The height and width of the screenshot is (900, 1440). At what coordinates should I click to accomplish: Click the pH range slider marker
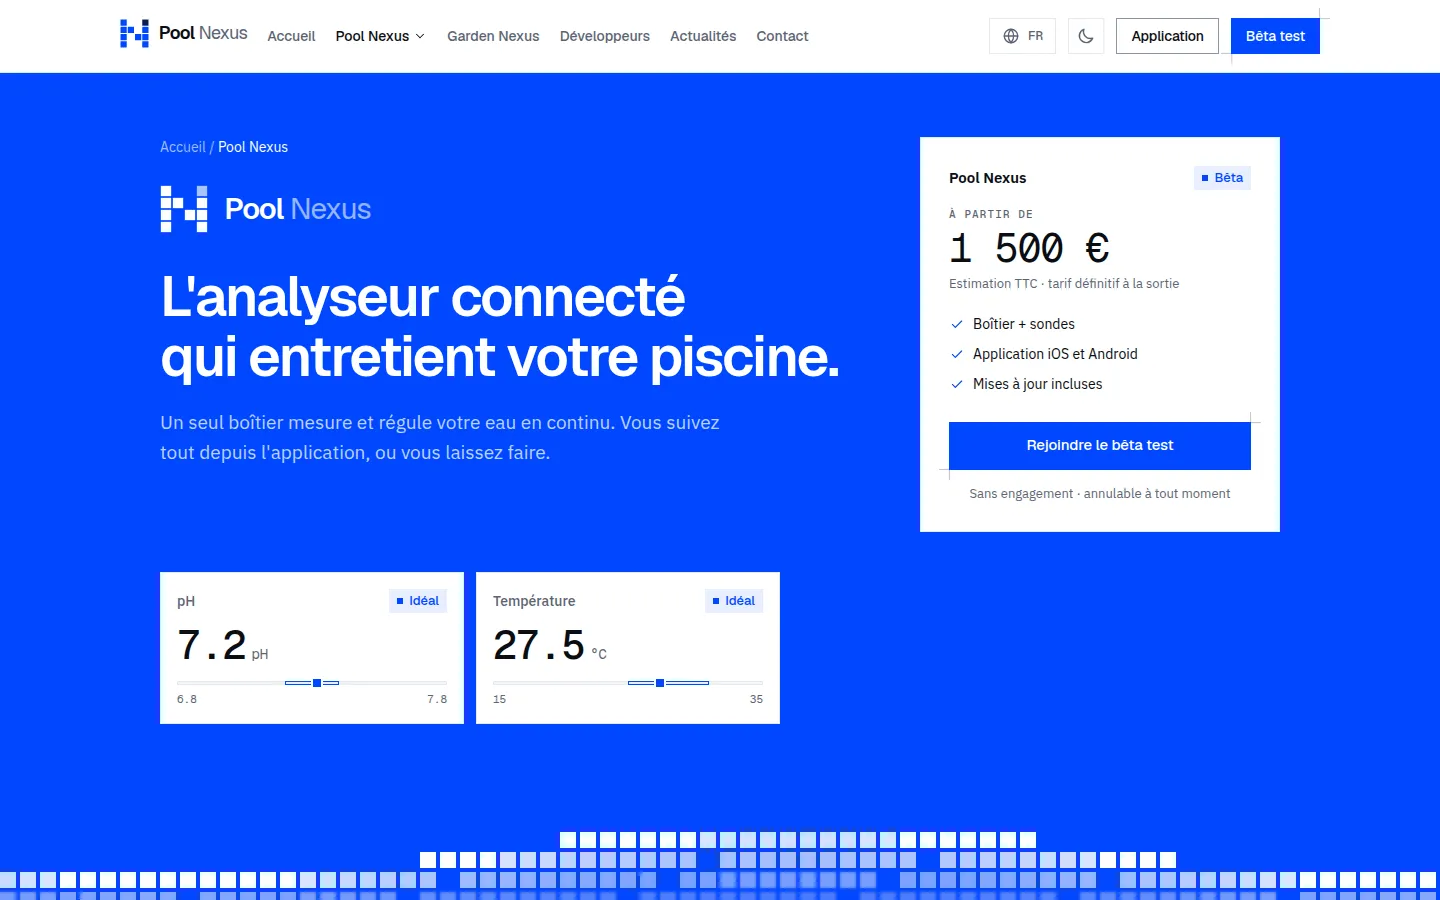[317, 683]
